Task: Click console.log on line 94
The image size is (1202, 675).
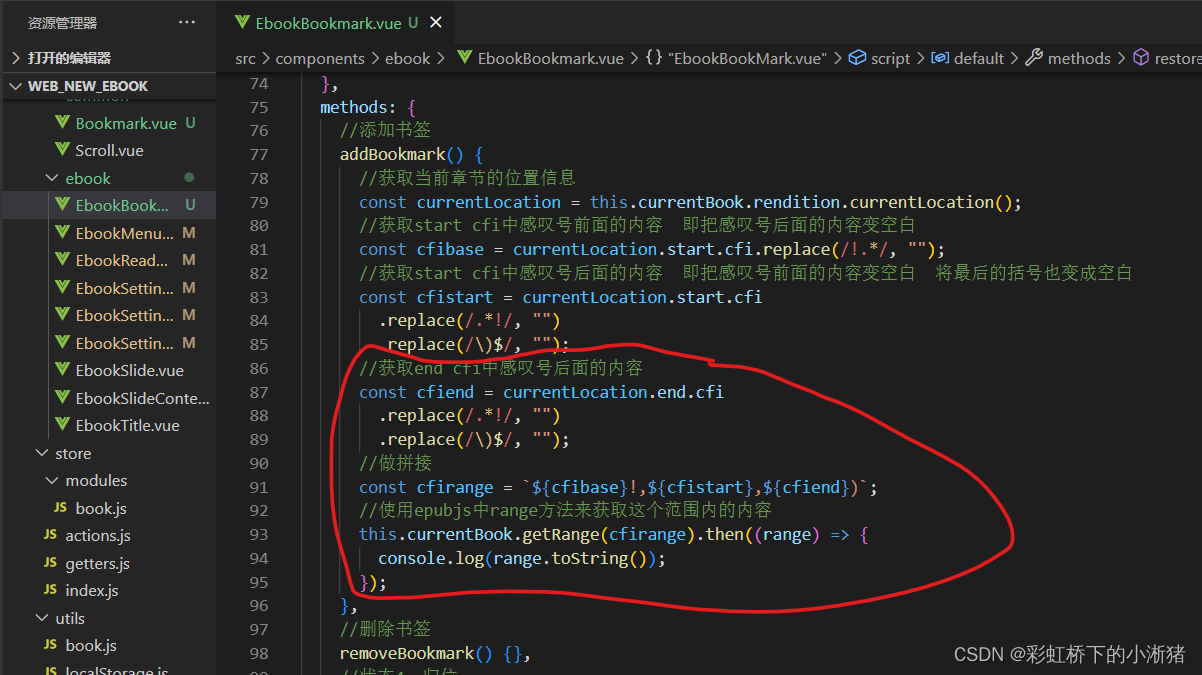Action: point(431,558)
